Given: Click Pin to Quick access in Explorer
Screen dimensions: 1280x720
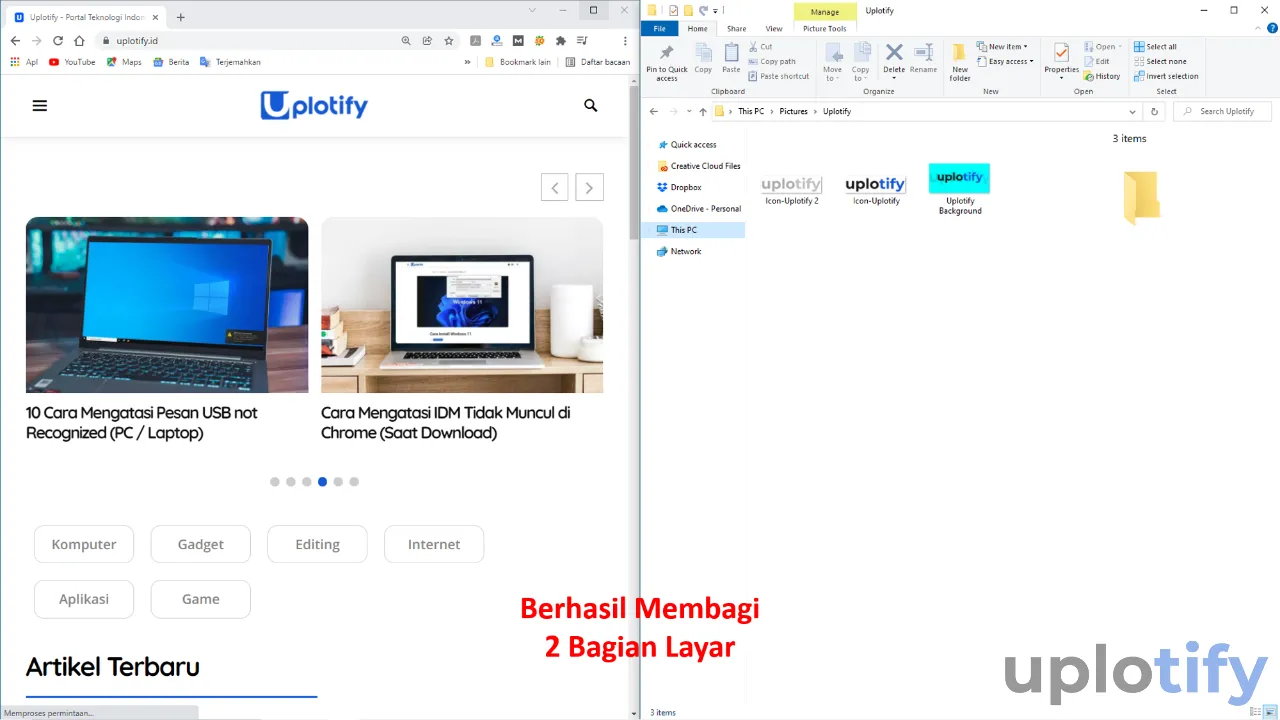Looking at the screenshot, I should tap(667, 61).
